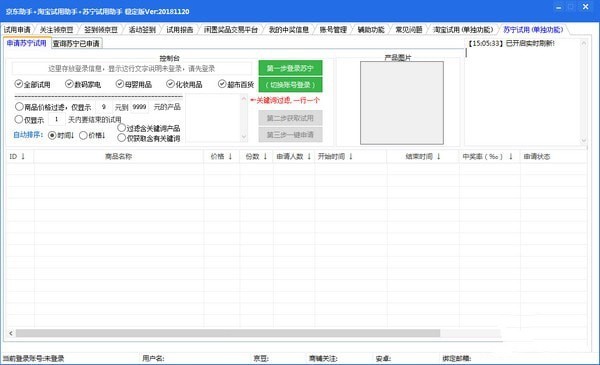Image resolution: width=600 pixels, height=365 pixels.
Task: Click the 第二步获取试用 button
Action: pos(290,118)
